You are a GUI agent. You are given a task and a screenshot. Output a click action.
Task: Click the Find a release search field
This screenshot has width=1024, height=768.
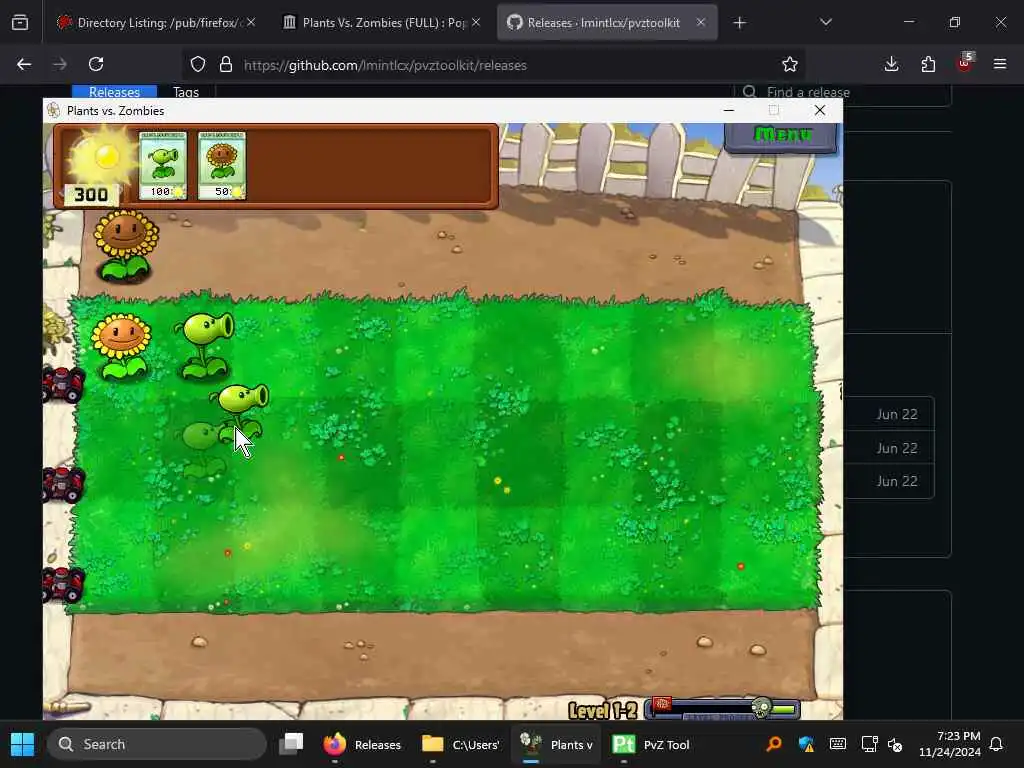point(842,92)
